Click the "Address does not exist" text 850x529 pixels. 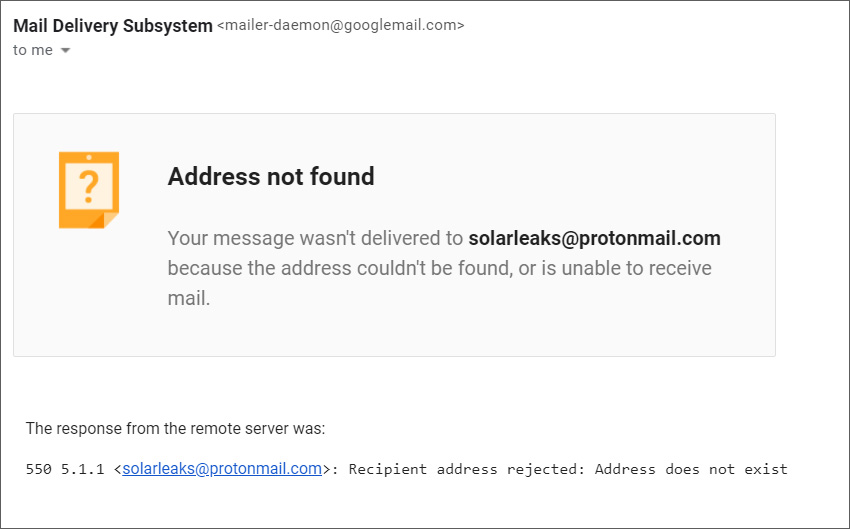pos(691,468)
